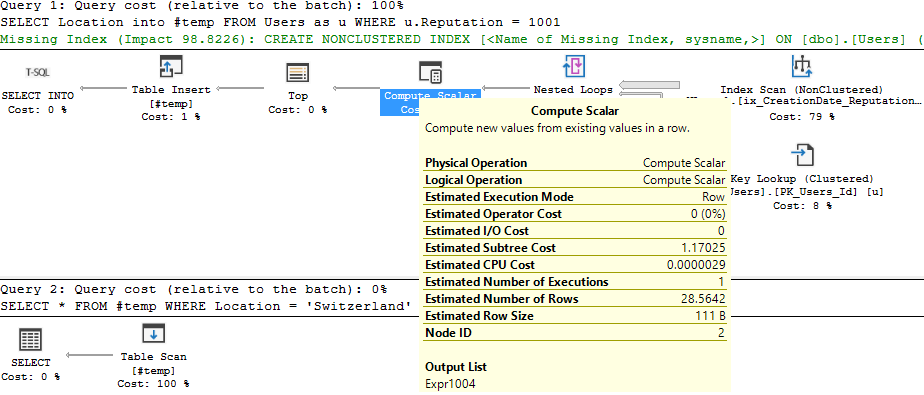This screenshot has width=924, height=395.
Task: Select the Compute Scalar operator icon
Action: click(431, 72)
